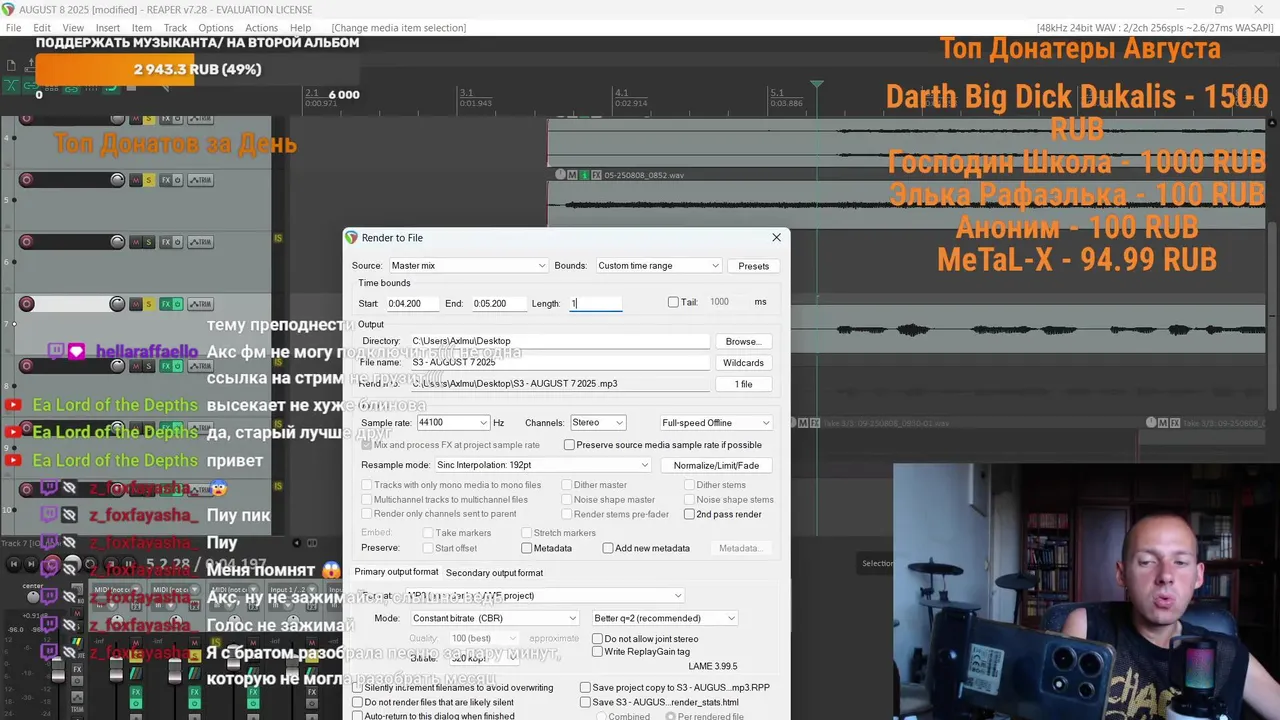Open TRIM envelope button on track 6
1280x720 pixels.
(x=200, y=242)
